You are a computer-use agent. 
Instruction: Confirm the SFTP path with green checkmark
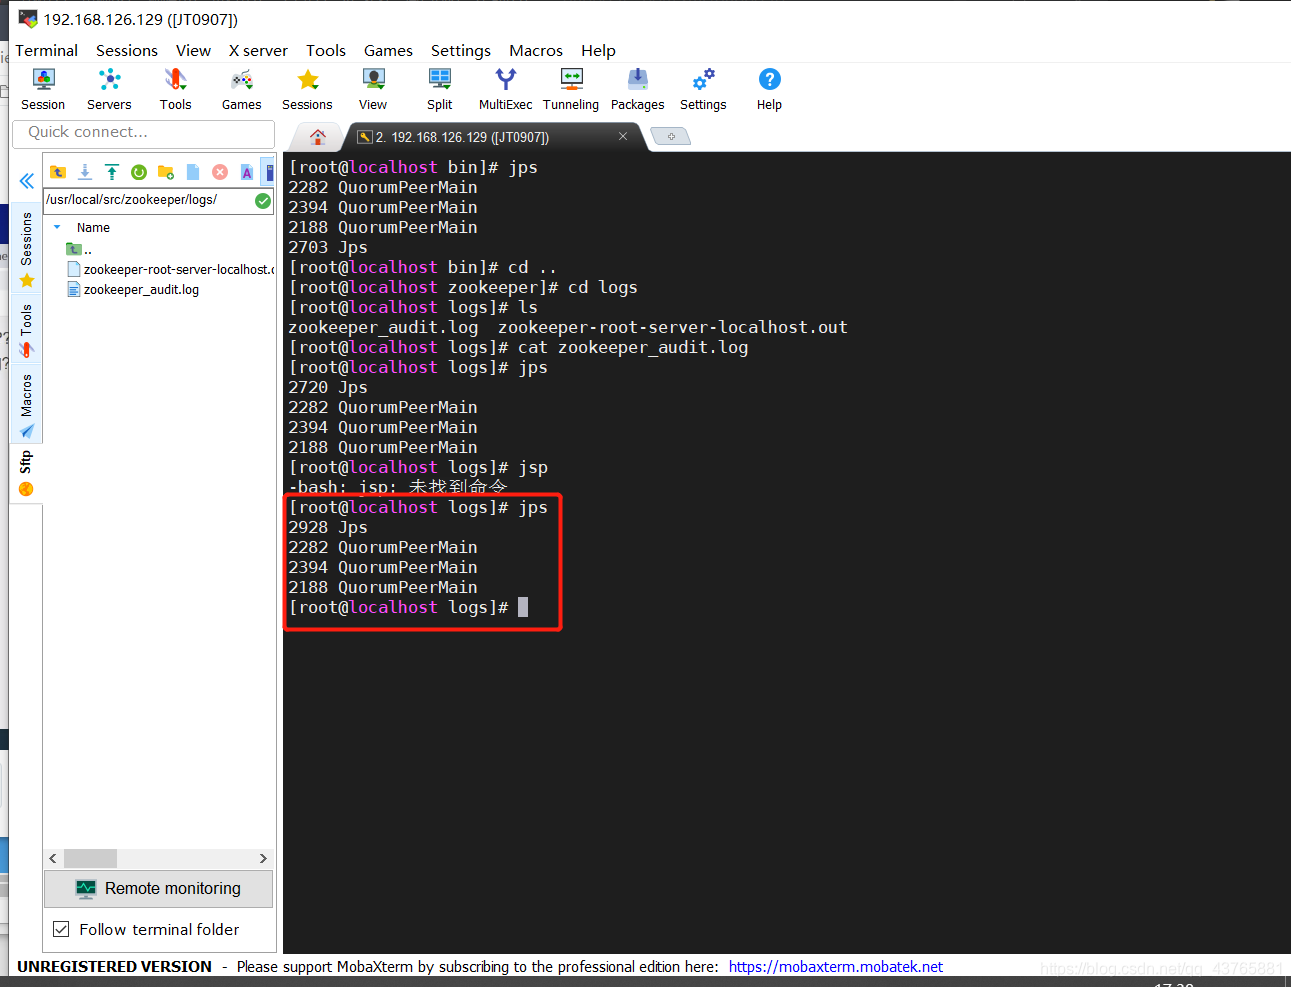tap(263, 201)
